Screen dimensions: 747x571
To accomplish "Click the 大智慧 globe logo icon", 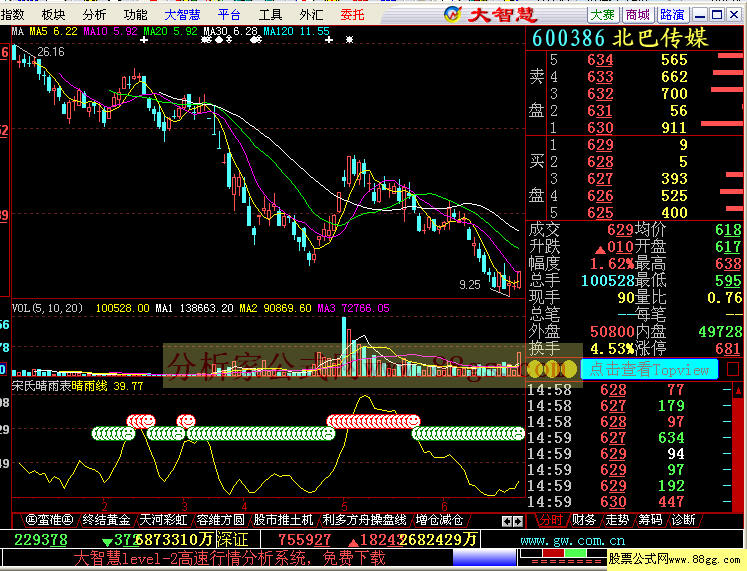I will click(x=453, y=14).
